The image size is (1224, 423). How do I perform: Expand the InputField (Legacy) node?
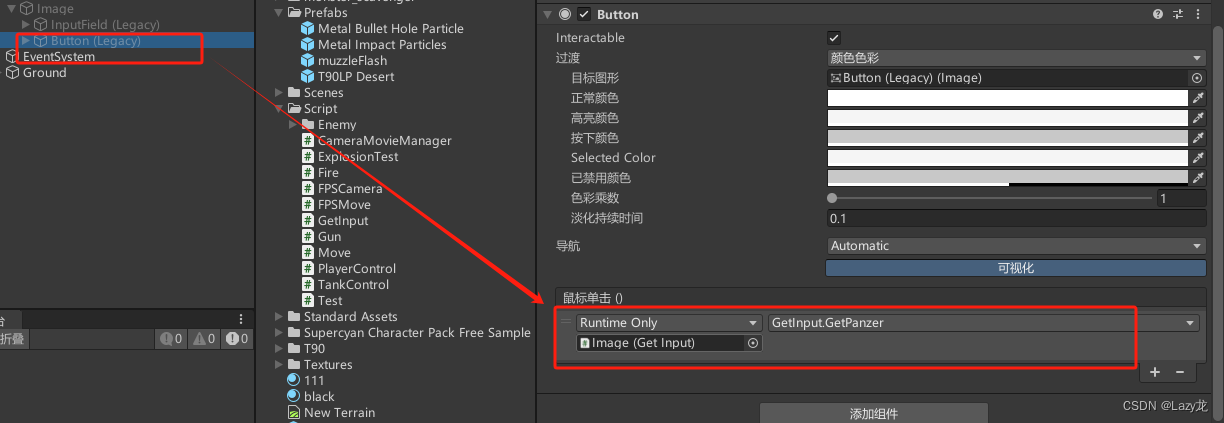pyautogui.click(x=26, y=24)
